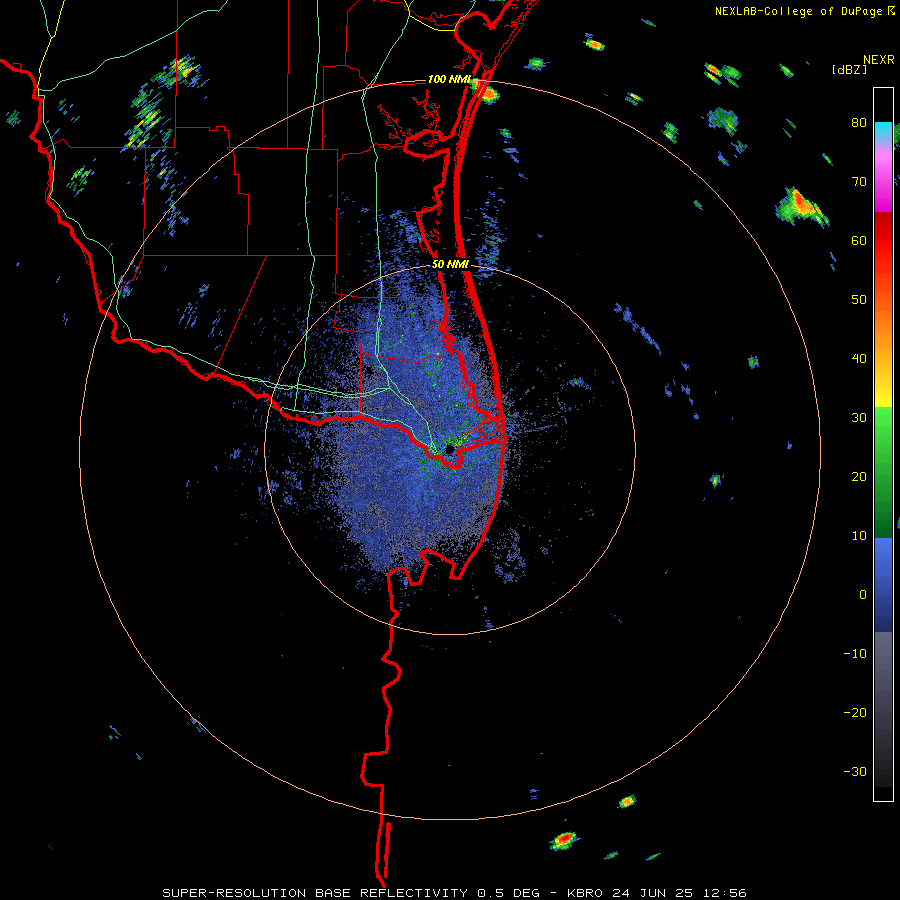Click the large storm cell east of color bar
900x900 pixels.
click(802, 207)
